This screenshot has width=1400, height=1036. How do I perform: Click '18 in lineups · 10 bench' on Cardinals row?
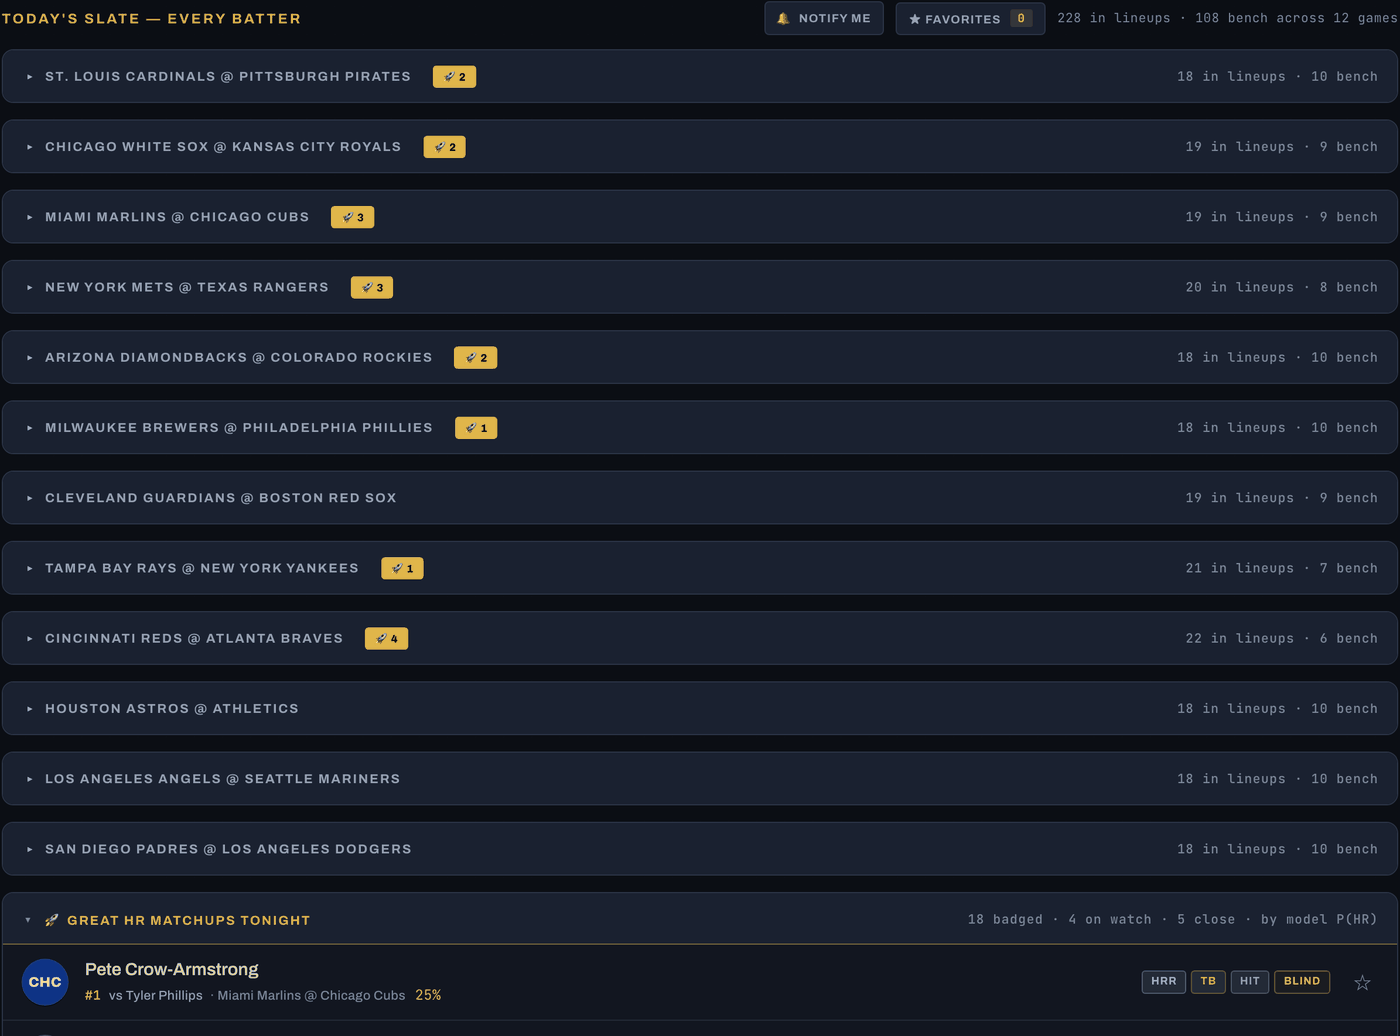(1277, 76)
